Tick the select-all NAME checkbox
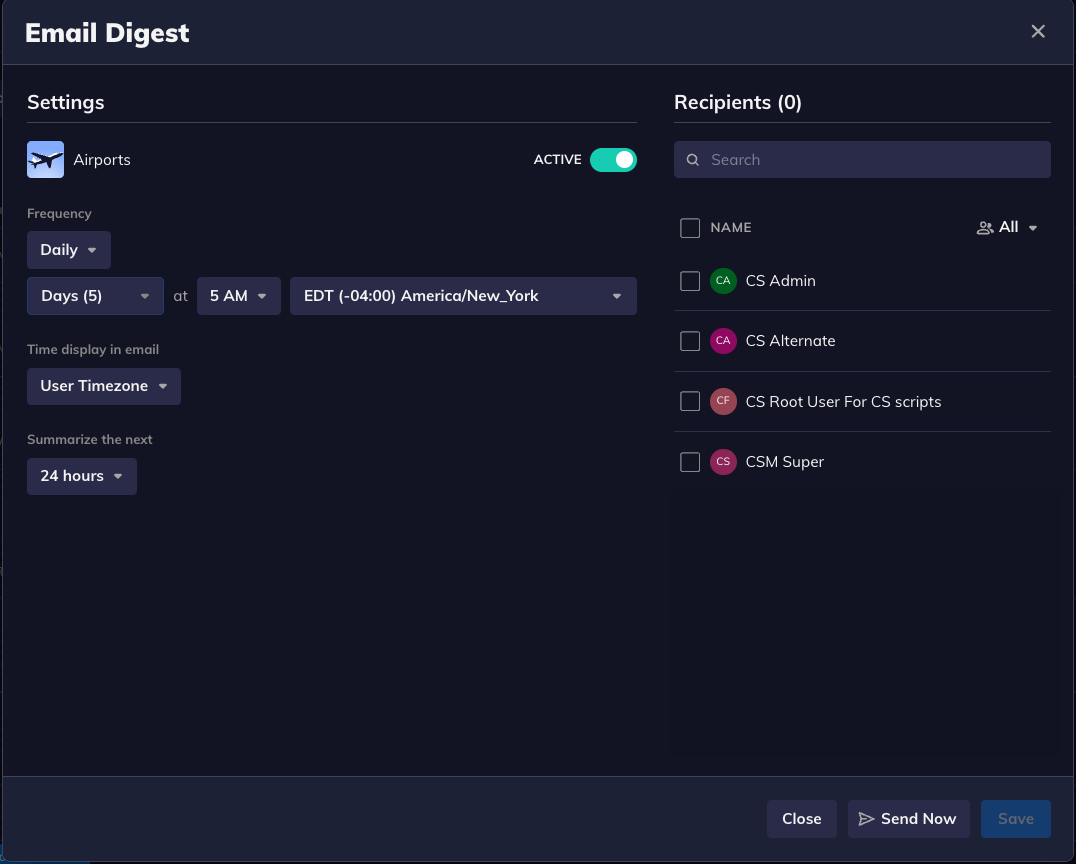Screen dimensions: 1076x864 [690, 228]
